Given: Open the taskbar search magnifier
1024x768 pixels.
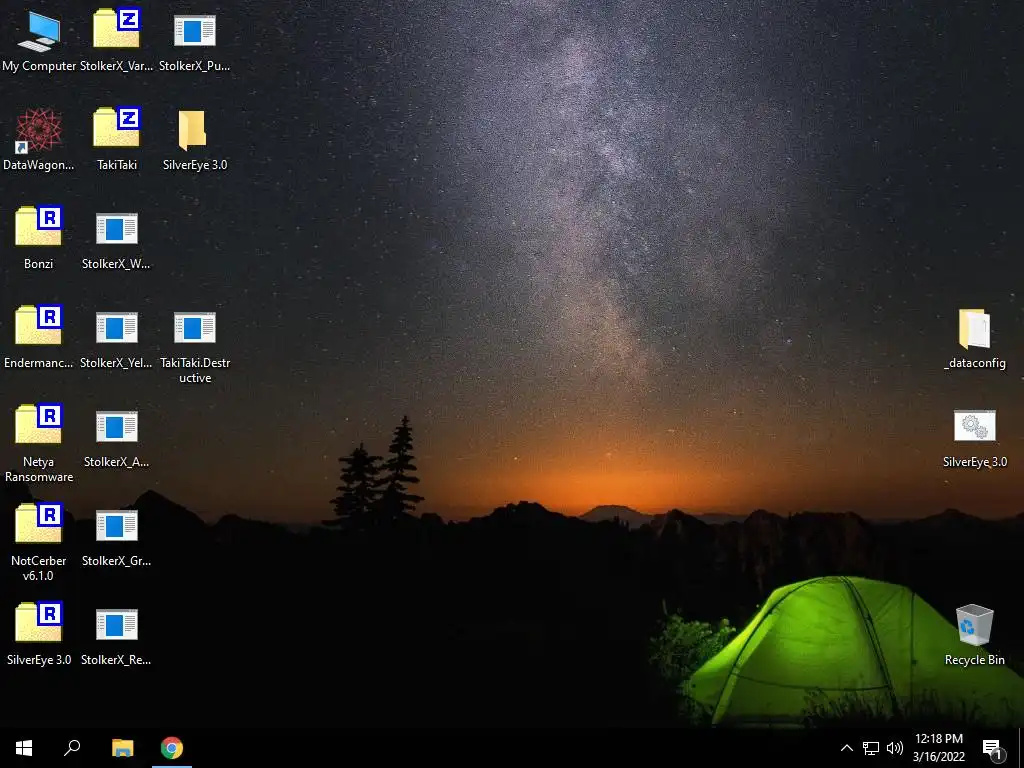Looking at the screenshot, I should tap(72, 748).
